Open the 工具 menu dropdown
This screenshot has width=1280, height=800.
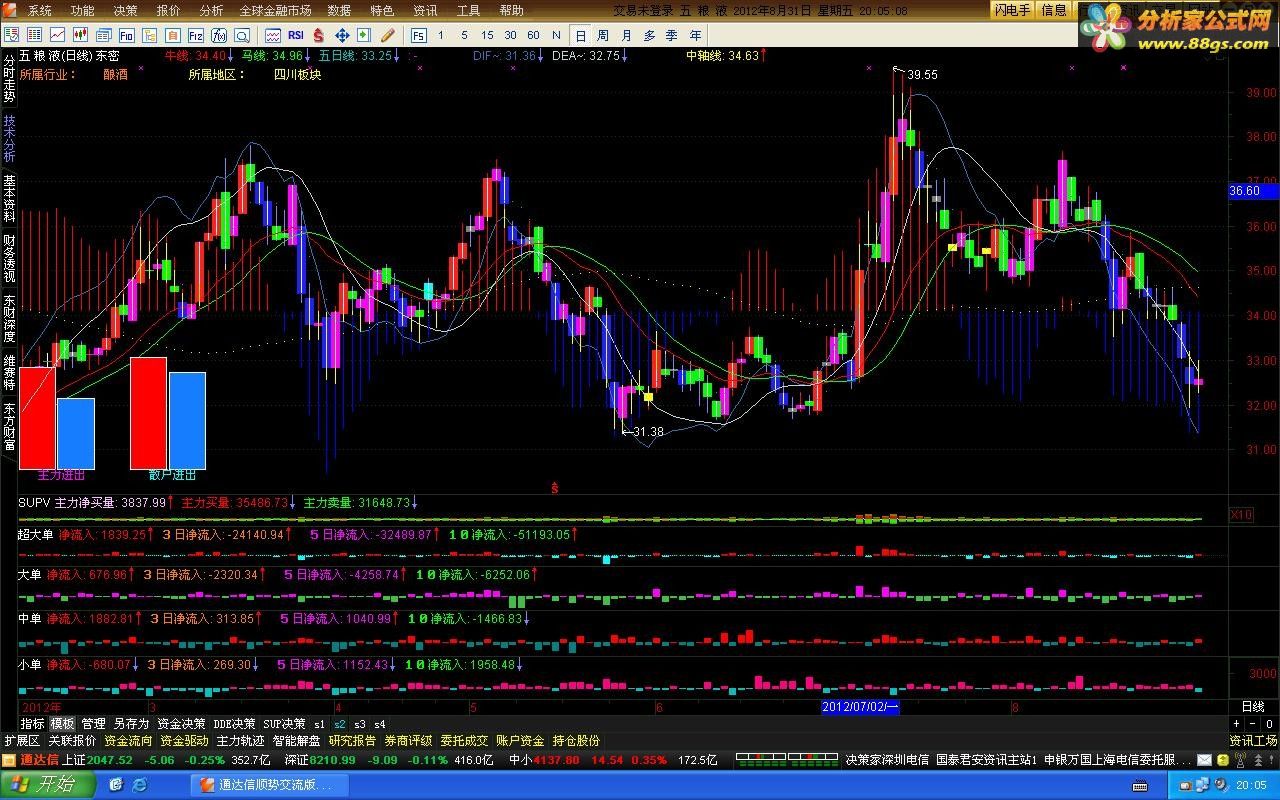click(468, 10)
